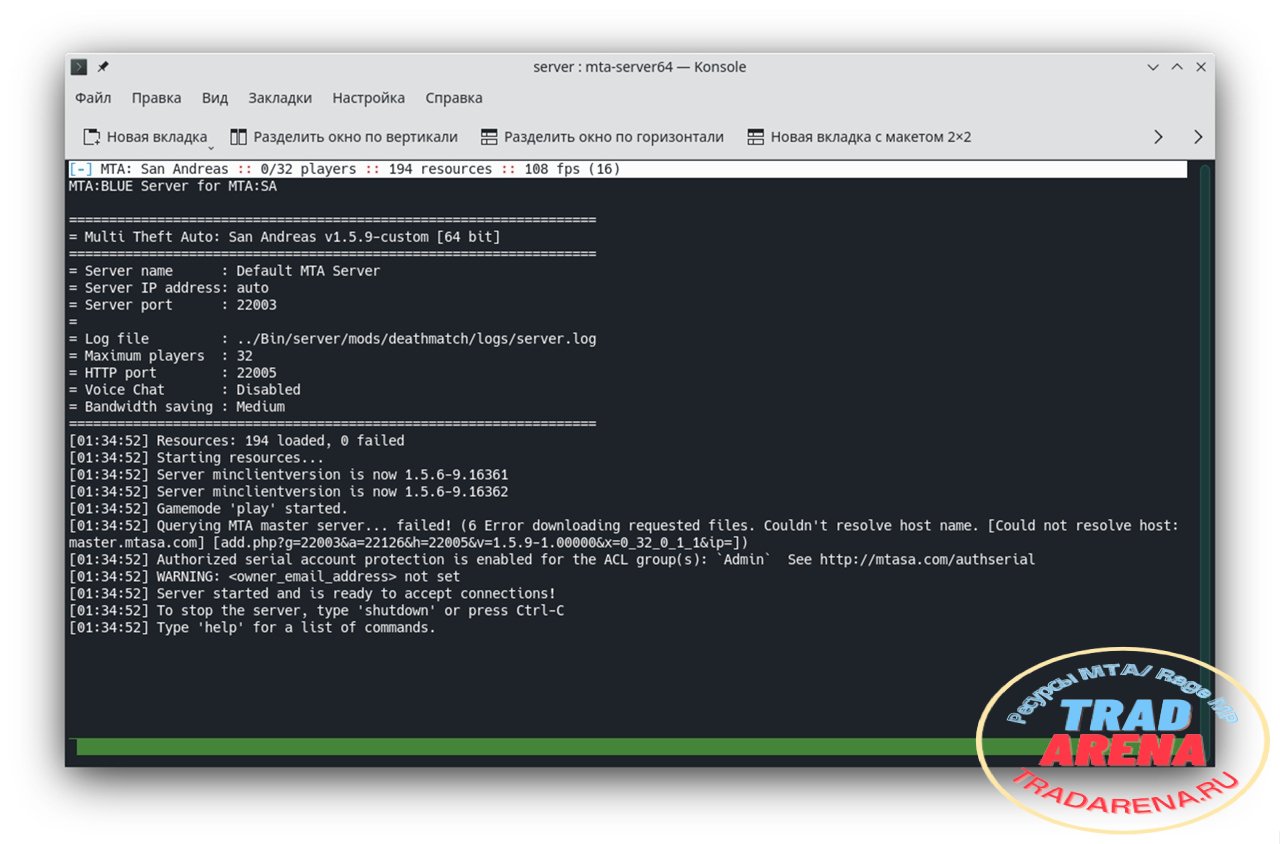Image resolution: width=1280 pixels, height=844 pixels.
Task: Click the Bandwidth saving 'Medium' value
Action: point(260,407)
